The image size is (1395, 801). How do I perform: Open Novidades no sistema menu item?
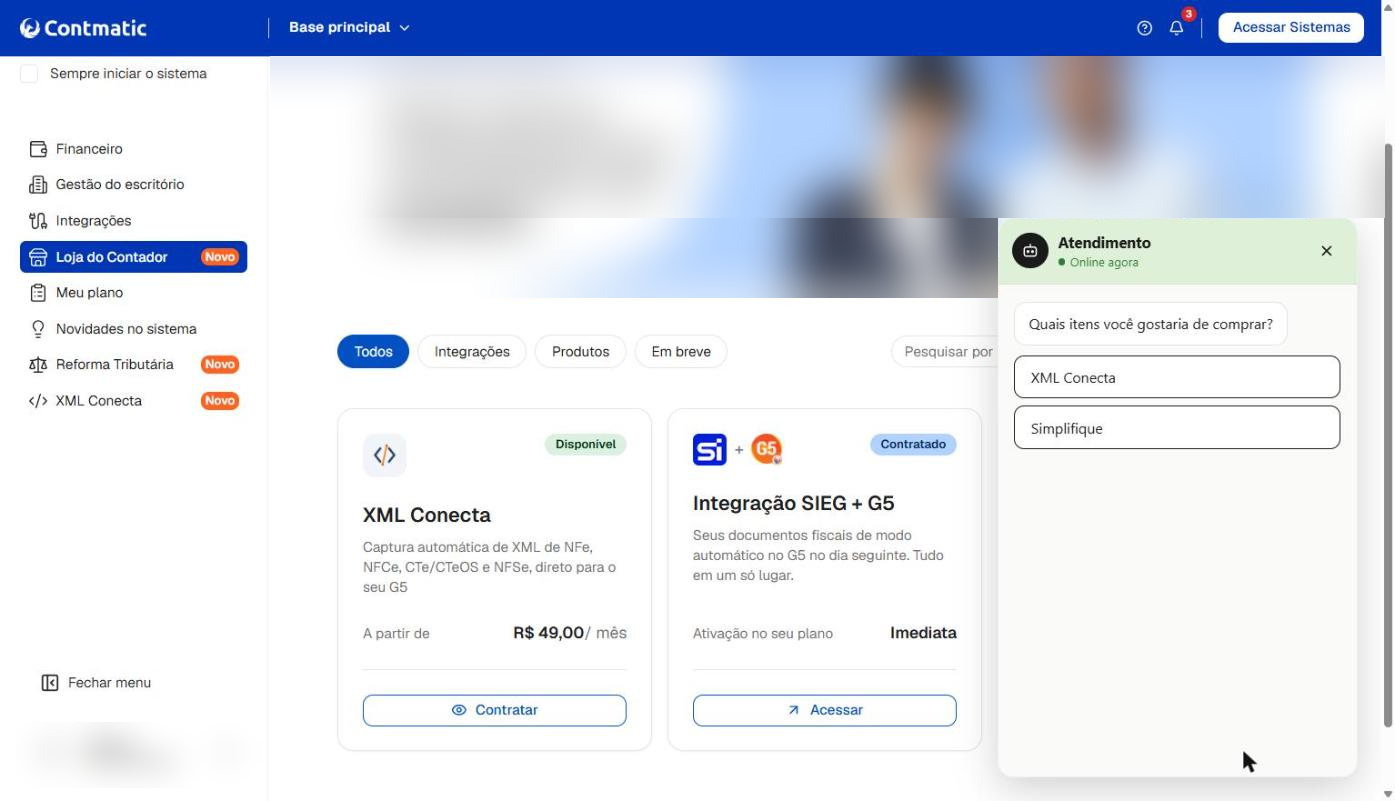133,329
